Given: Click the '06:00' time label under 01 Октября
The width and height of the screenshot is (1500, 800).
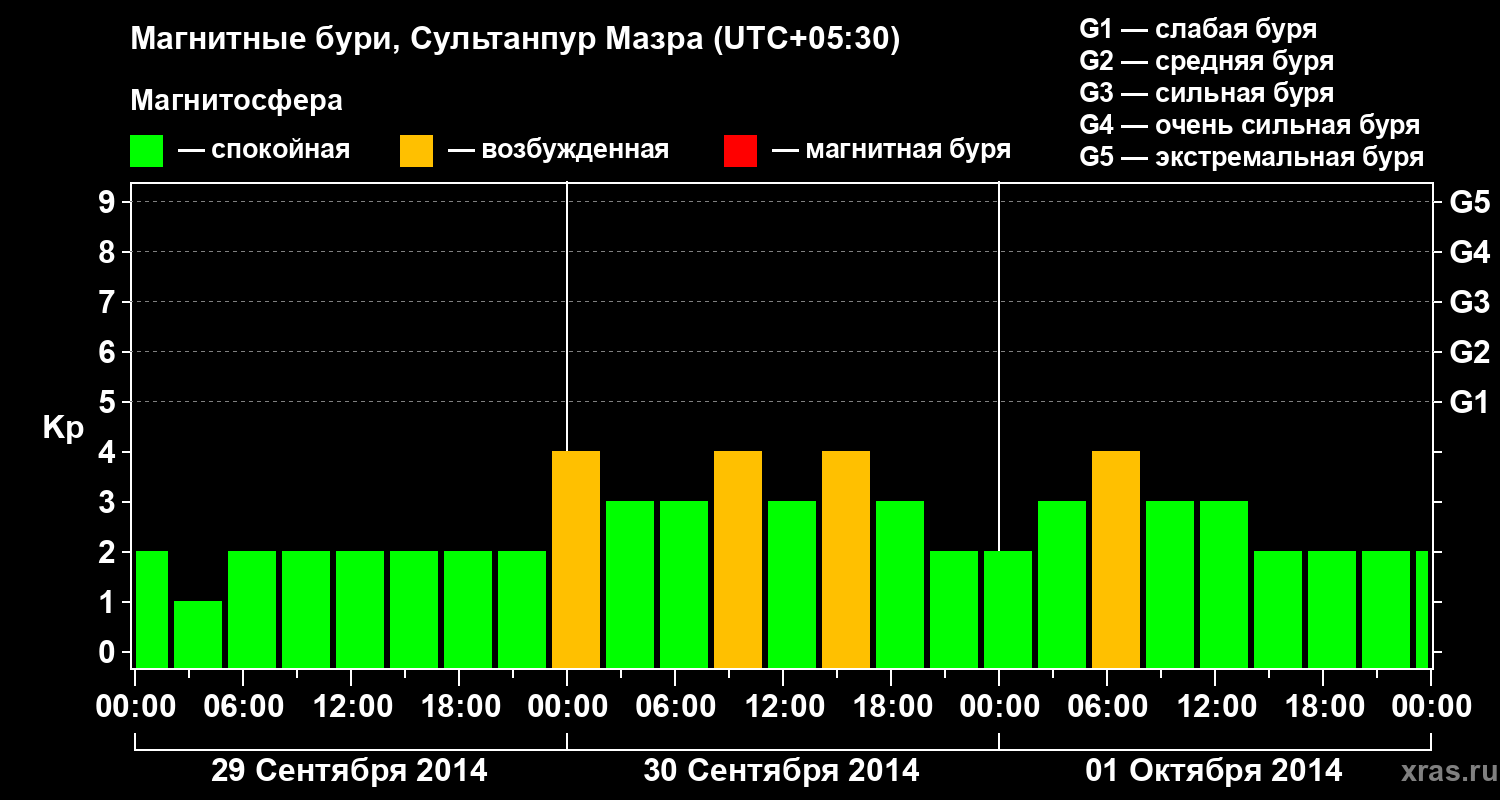Looking at the screenshot, I should 1109,707.
